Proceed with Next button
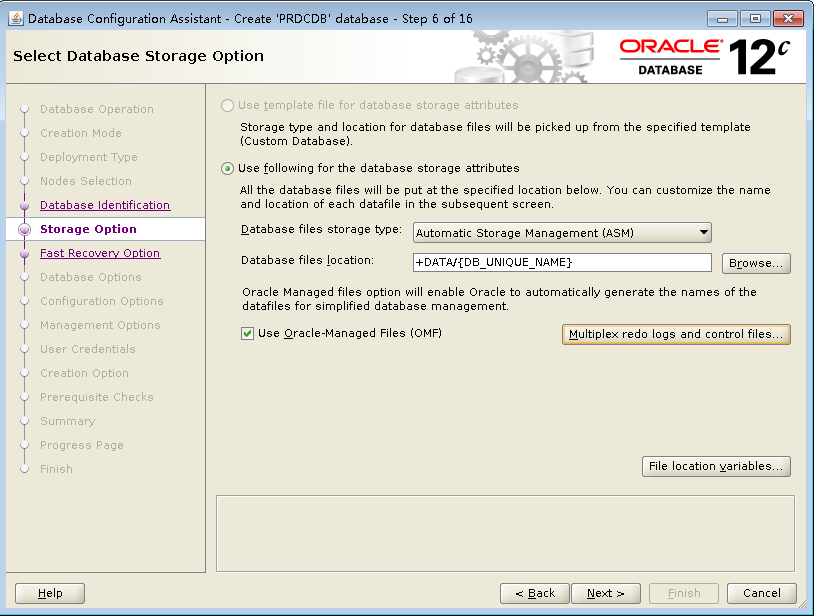 [606, 593]
